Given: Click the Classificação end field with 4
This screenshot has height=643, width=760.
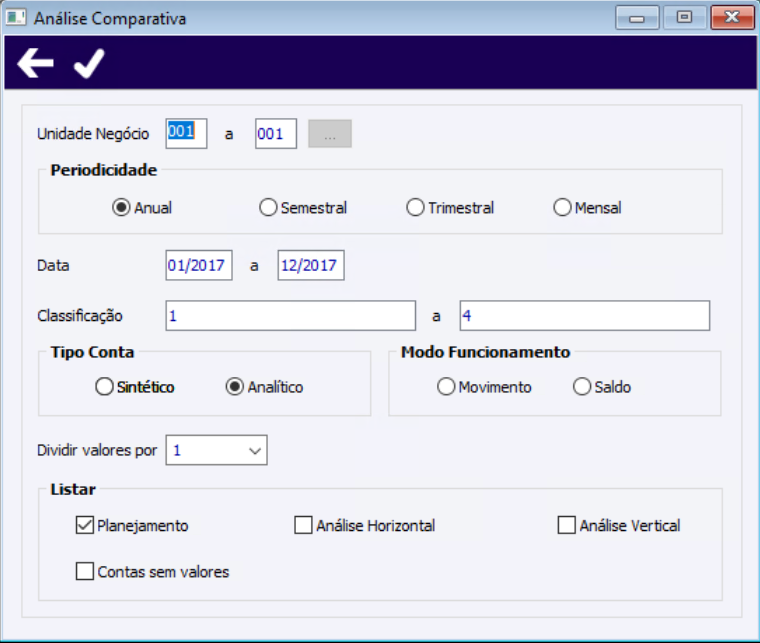Looking at the screenshot, I should coord(585,315).
